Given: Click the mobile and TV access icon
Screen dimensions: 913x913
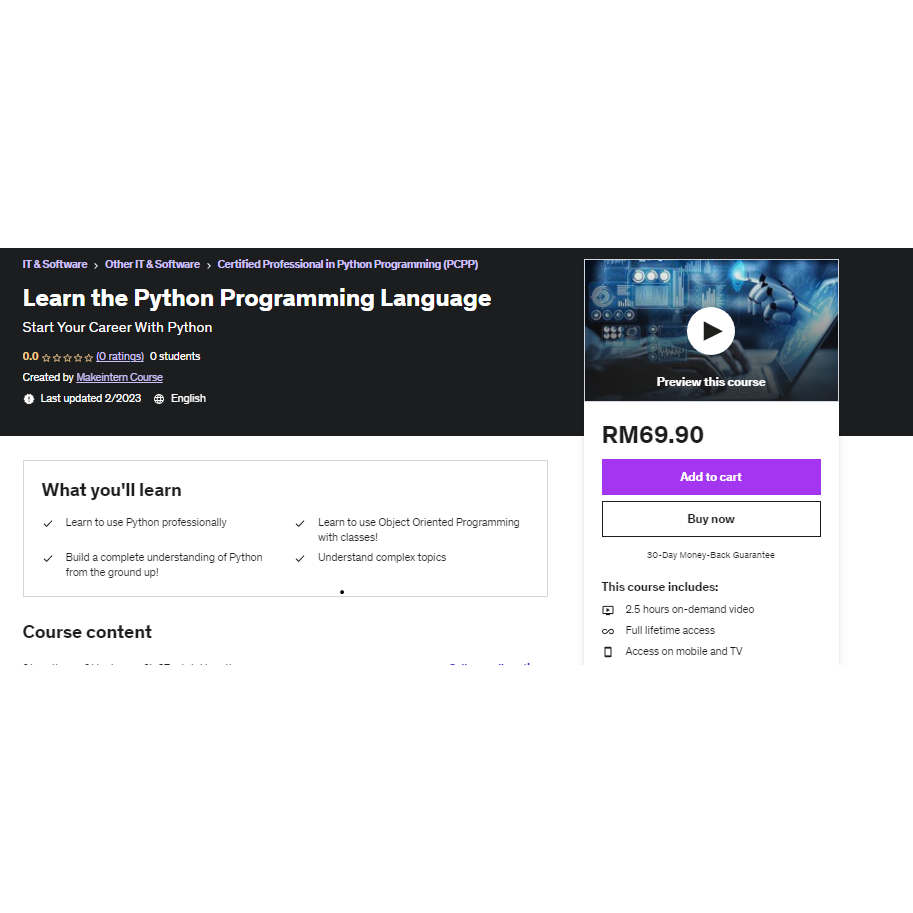Looking at the screenshot, I should pyautogui.click(x=608, y=651).
